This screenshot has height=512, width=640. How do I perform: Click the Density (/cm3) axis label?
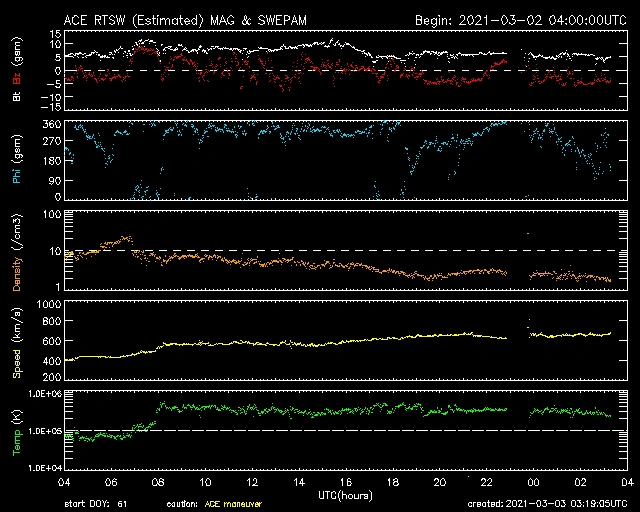(17, 250)
